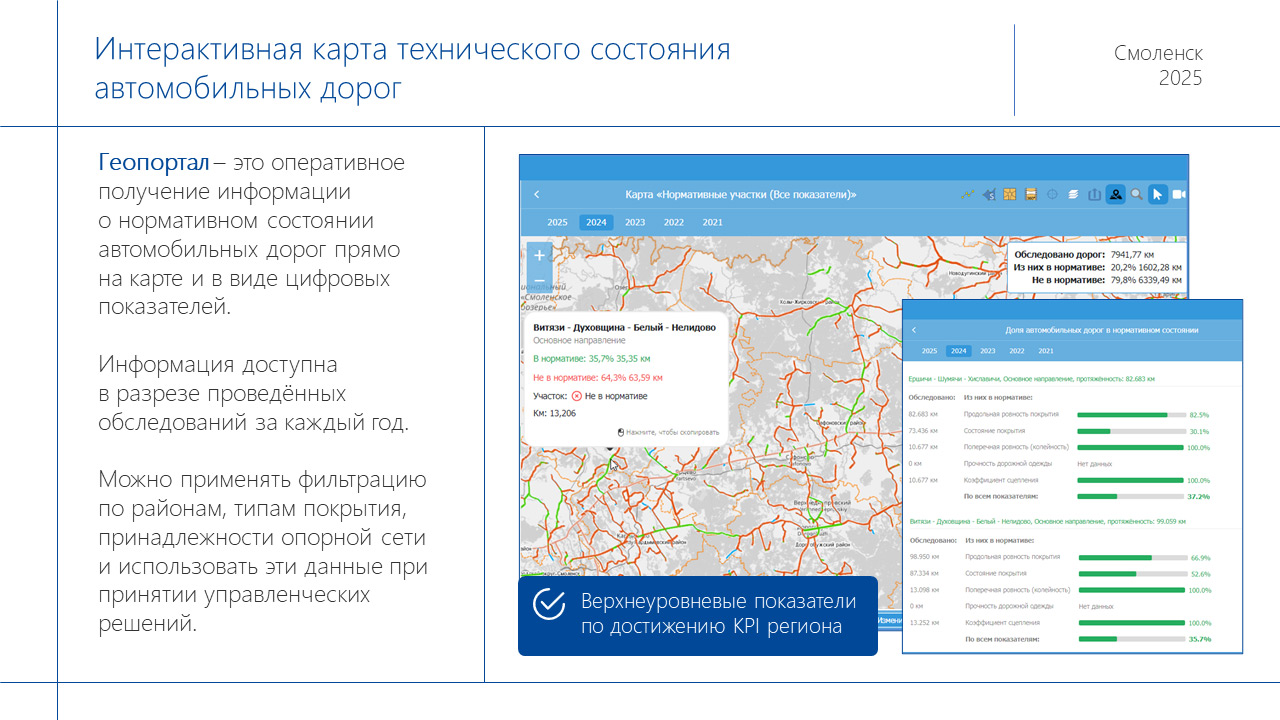Select 2022 tab in road share panel
This screenshot has width=1280, height=720.
pos(1017,351)
